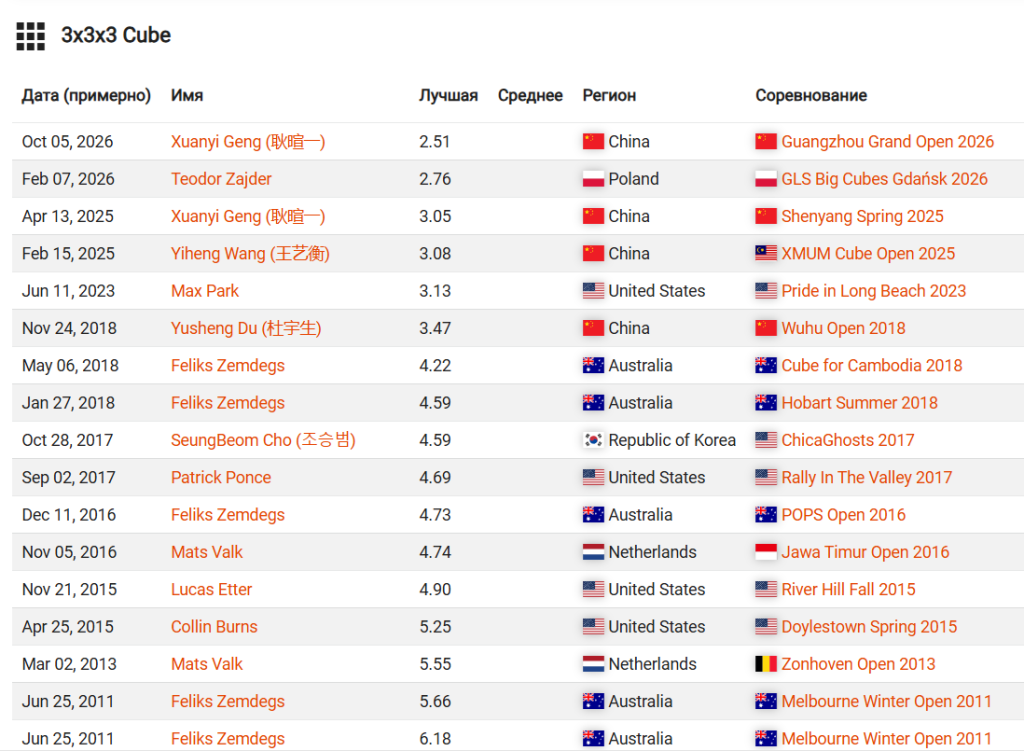This screenshot has height=751, width=1024.
Task: Click the Australia flag beside POPS Open 2016
Action: (766, 515)
